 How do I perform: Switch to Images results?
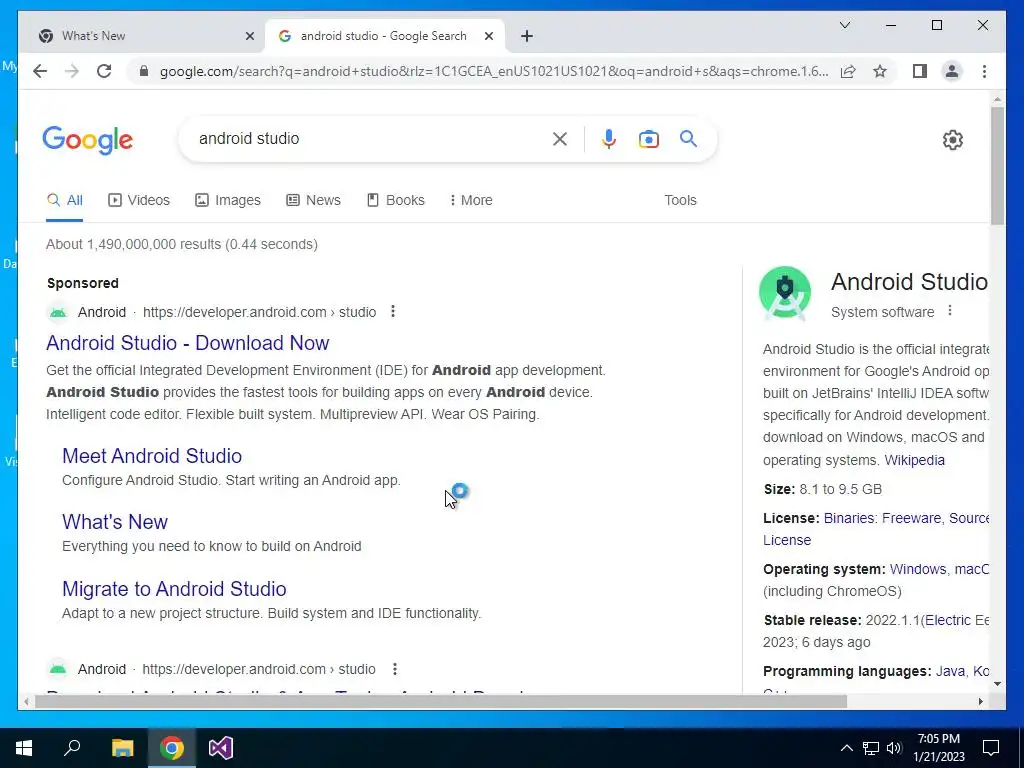coord(228,200)
